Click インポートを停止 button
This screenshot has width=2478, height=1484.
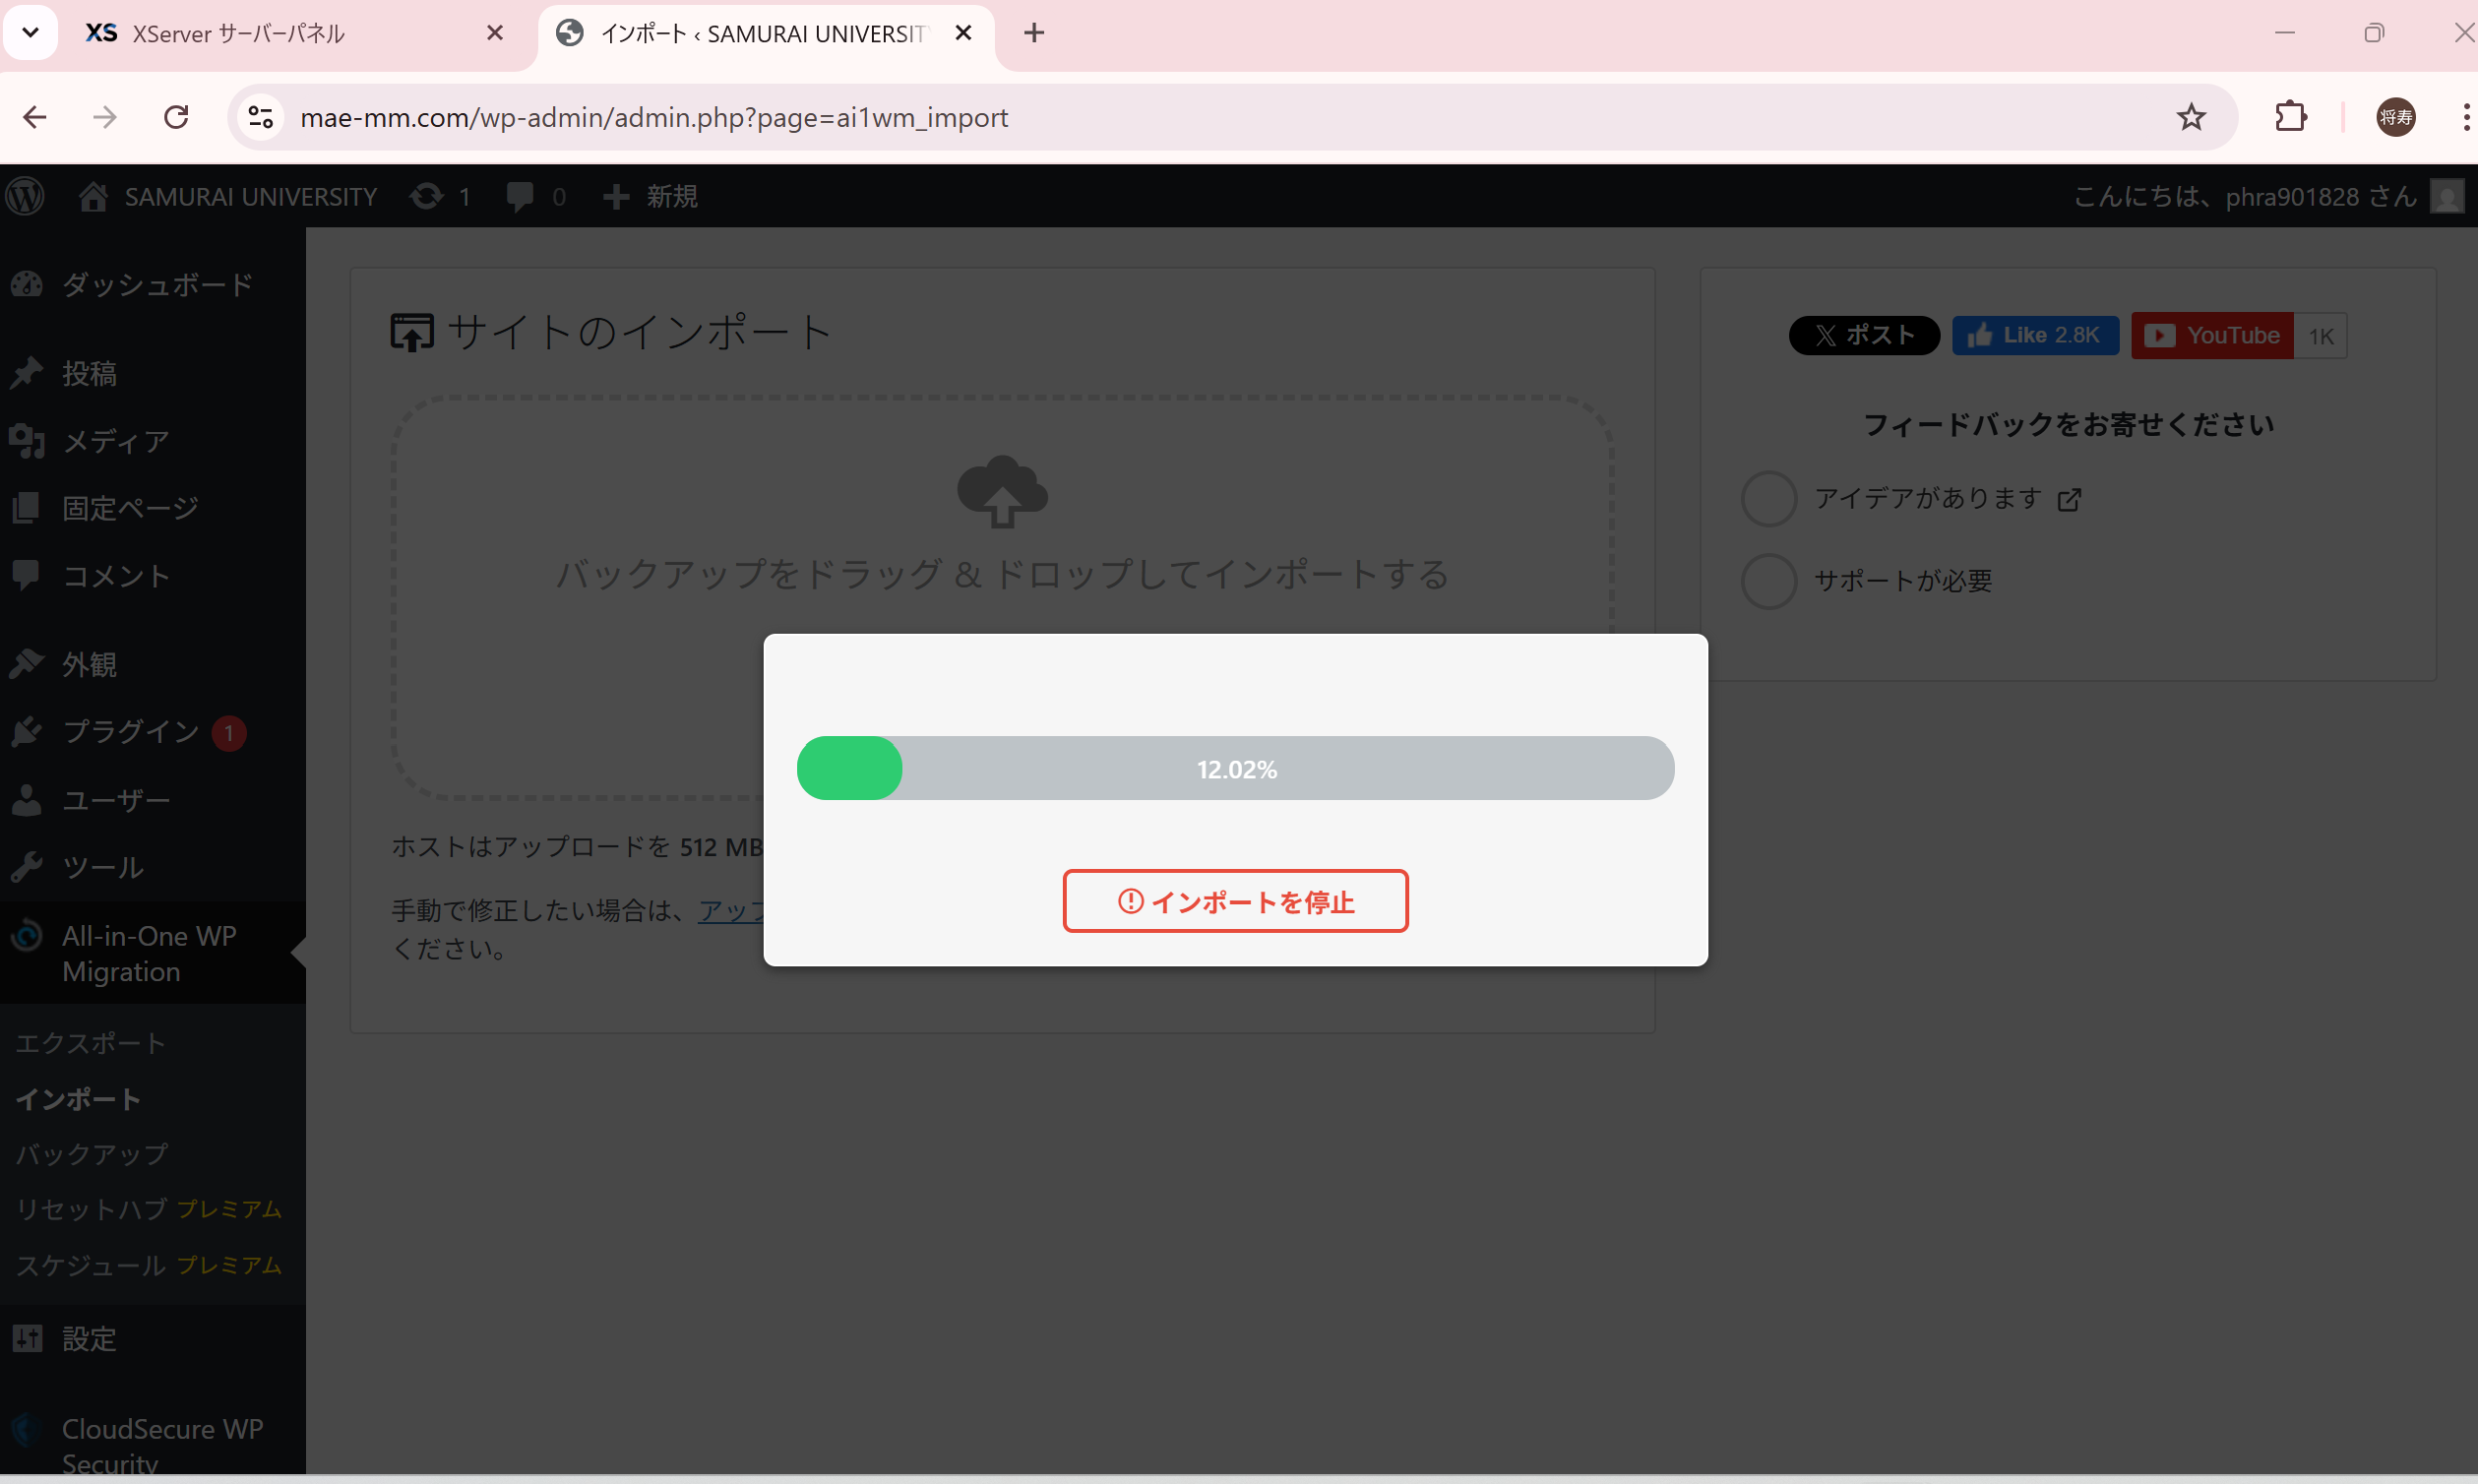point(1235,901)
